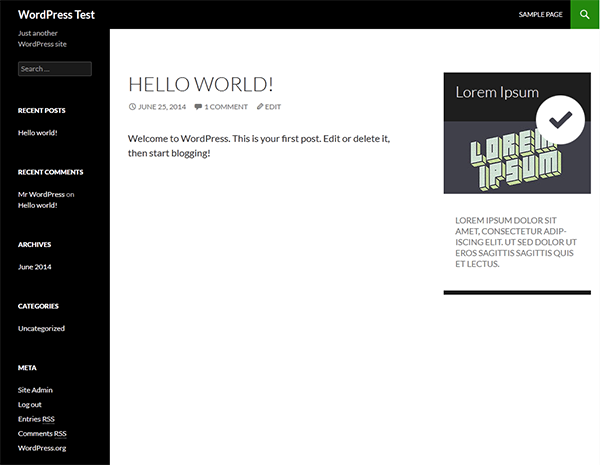Open Hello world! under Recent Comments

click(38, 205)
